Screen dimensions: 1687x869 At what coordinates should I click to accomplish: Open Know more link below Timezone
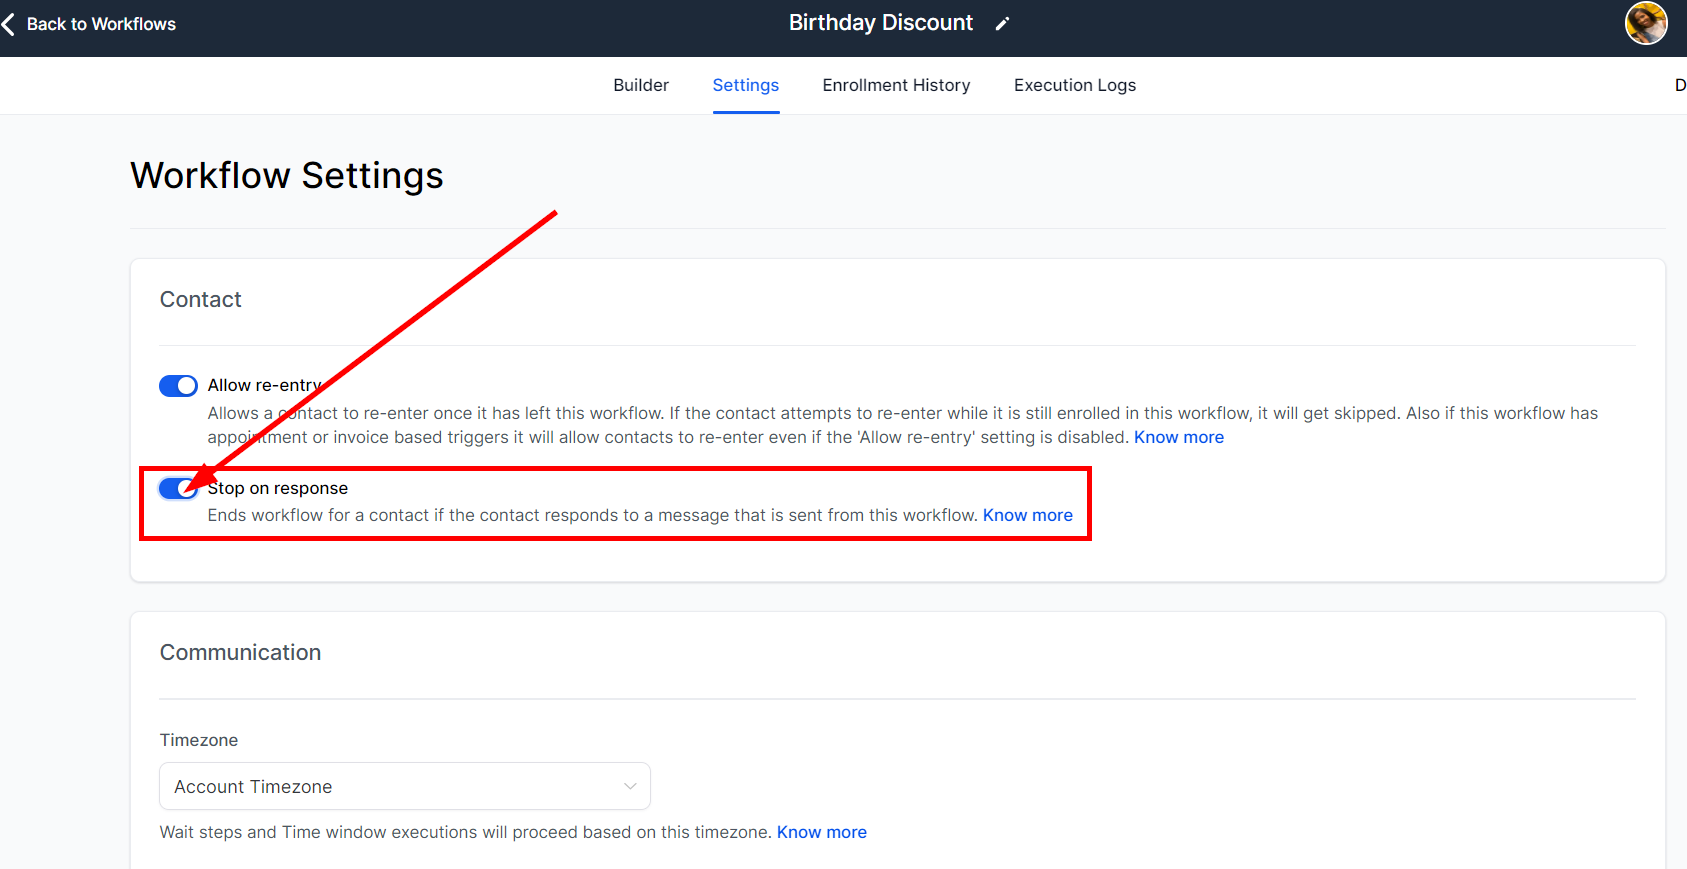(x=821, y=832)
